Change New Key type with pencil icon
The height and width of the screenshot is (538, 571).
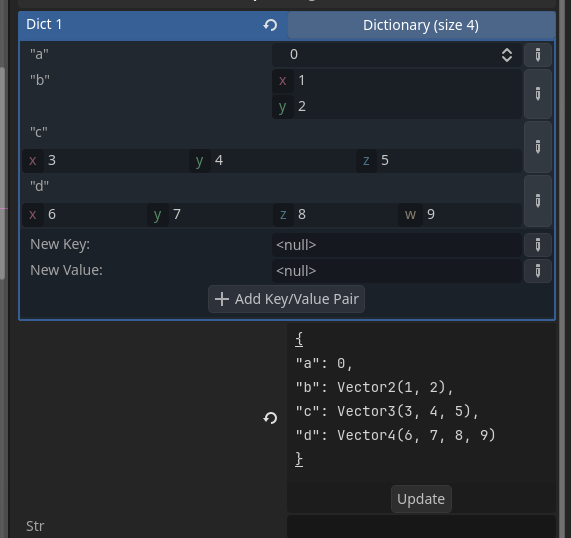coord(538,245)
